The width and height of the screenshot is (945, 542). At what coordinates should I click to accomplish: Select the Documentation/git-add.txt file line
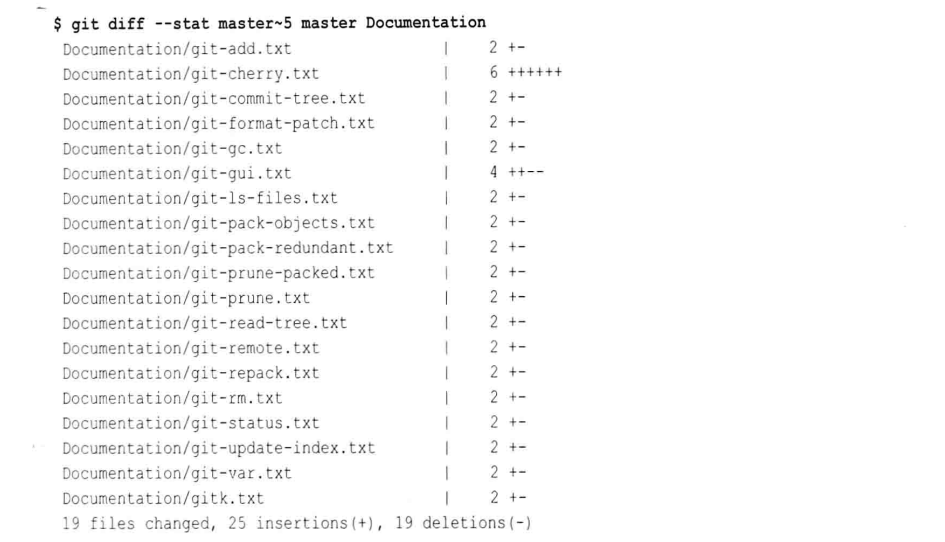point(294,48)
